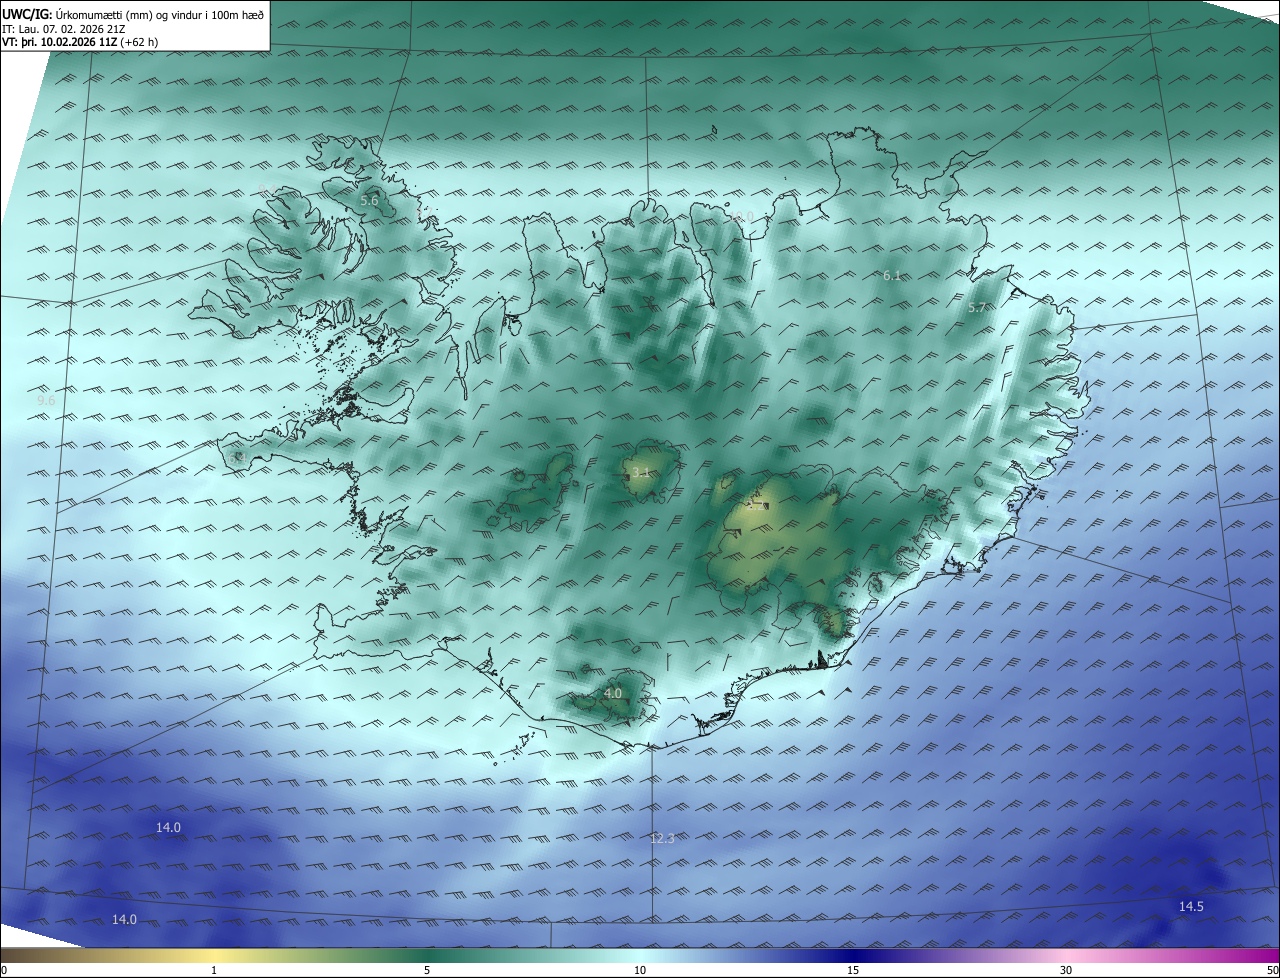Click the 15 tick label on color scale
The height and width of the screenshot is (978, 1280).
click(853, 970)
